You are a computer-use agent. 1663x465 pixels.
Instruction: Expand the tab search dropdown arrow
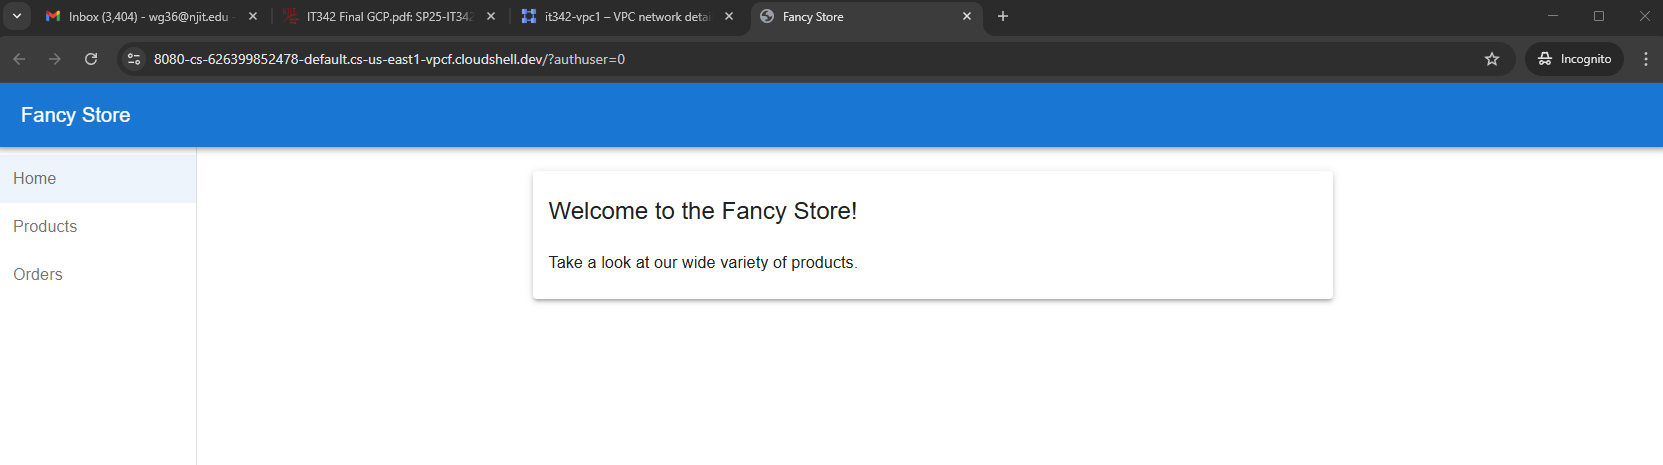(17, 16)
